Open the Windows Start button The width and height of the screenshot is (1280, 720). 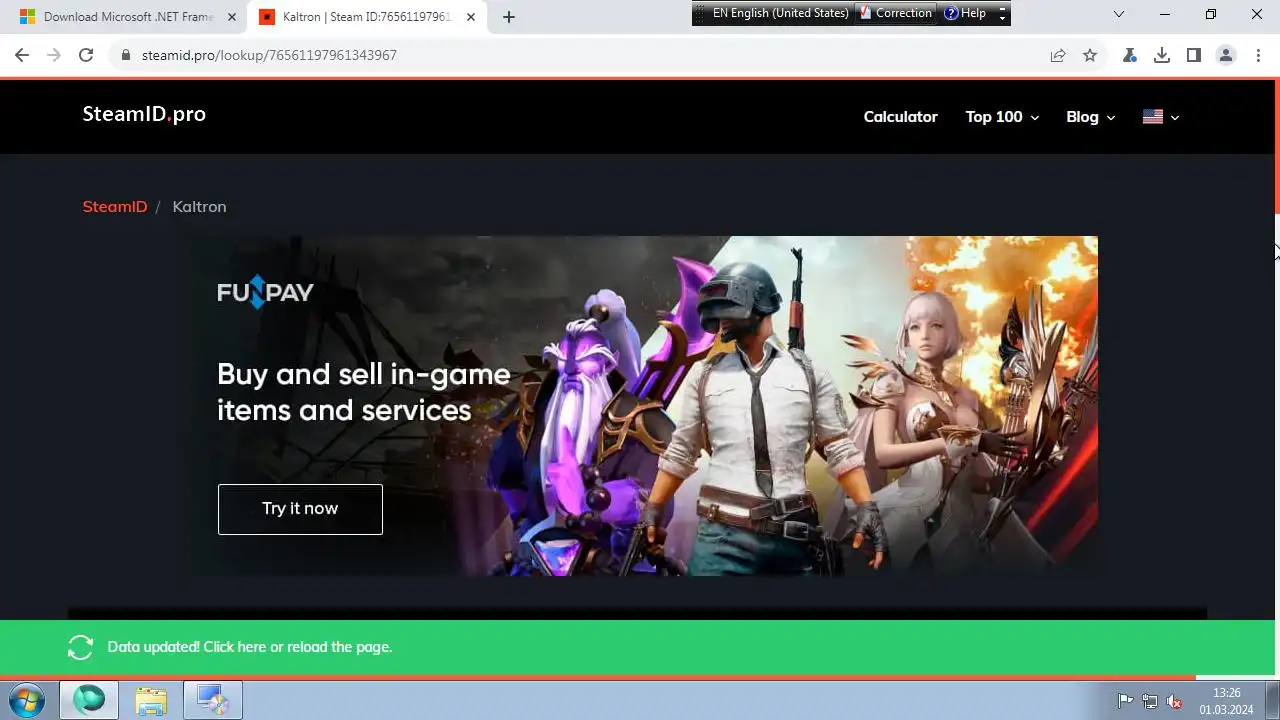click(x=26, y=700)
